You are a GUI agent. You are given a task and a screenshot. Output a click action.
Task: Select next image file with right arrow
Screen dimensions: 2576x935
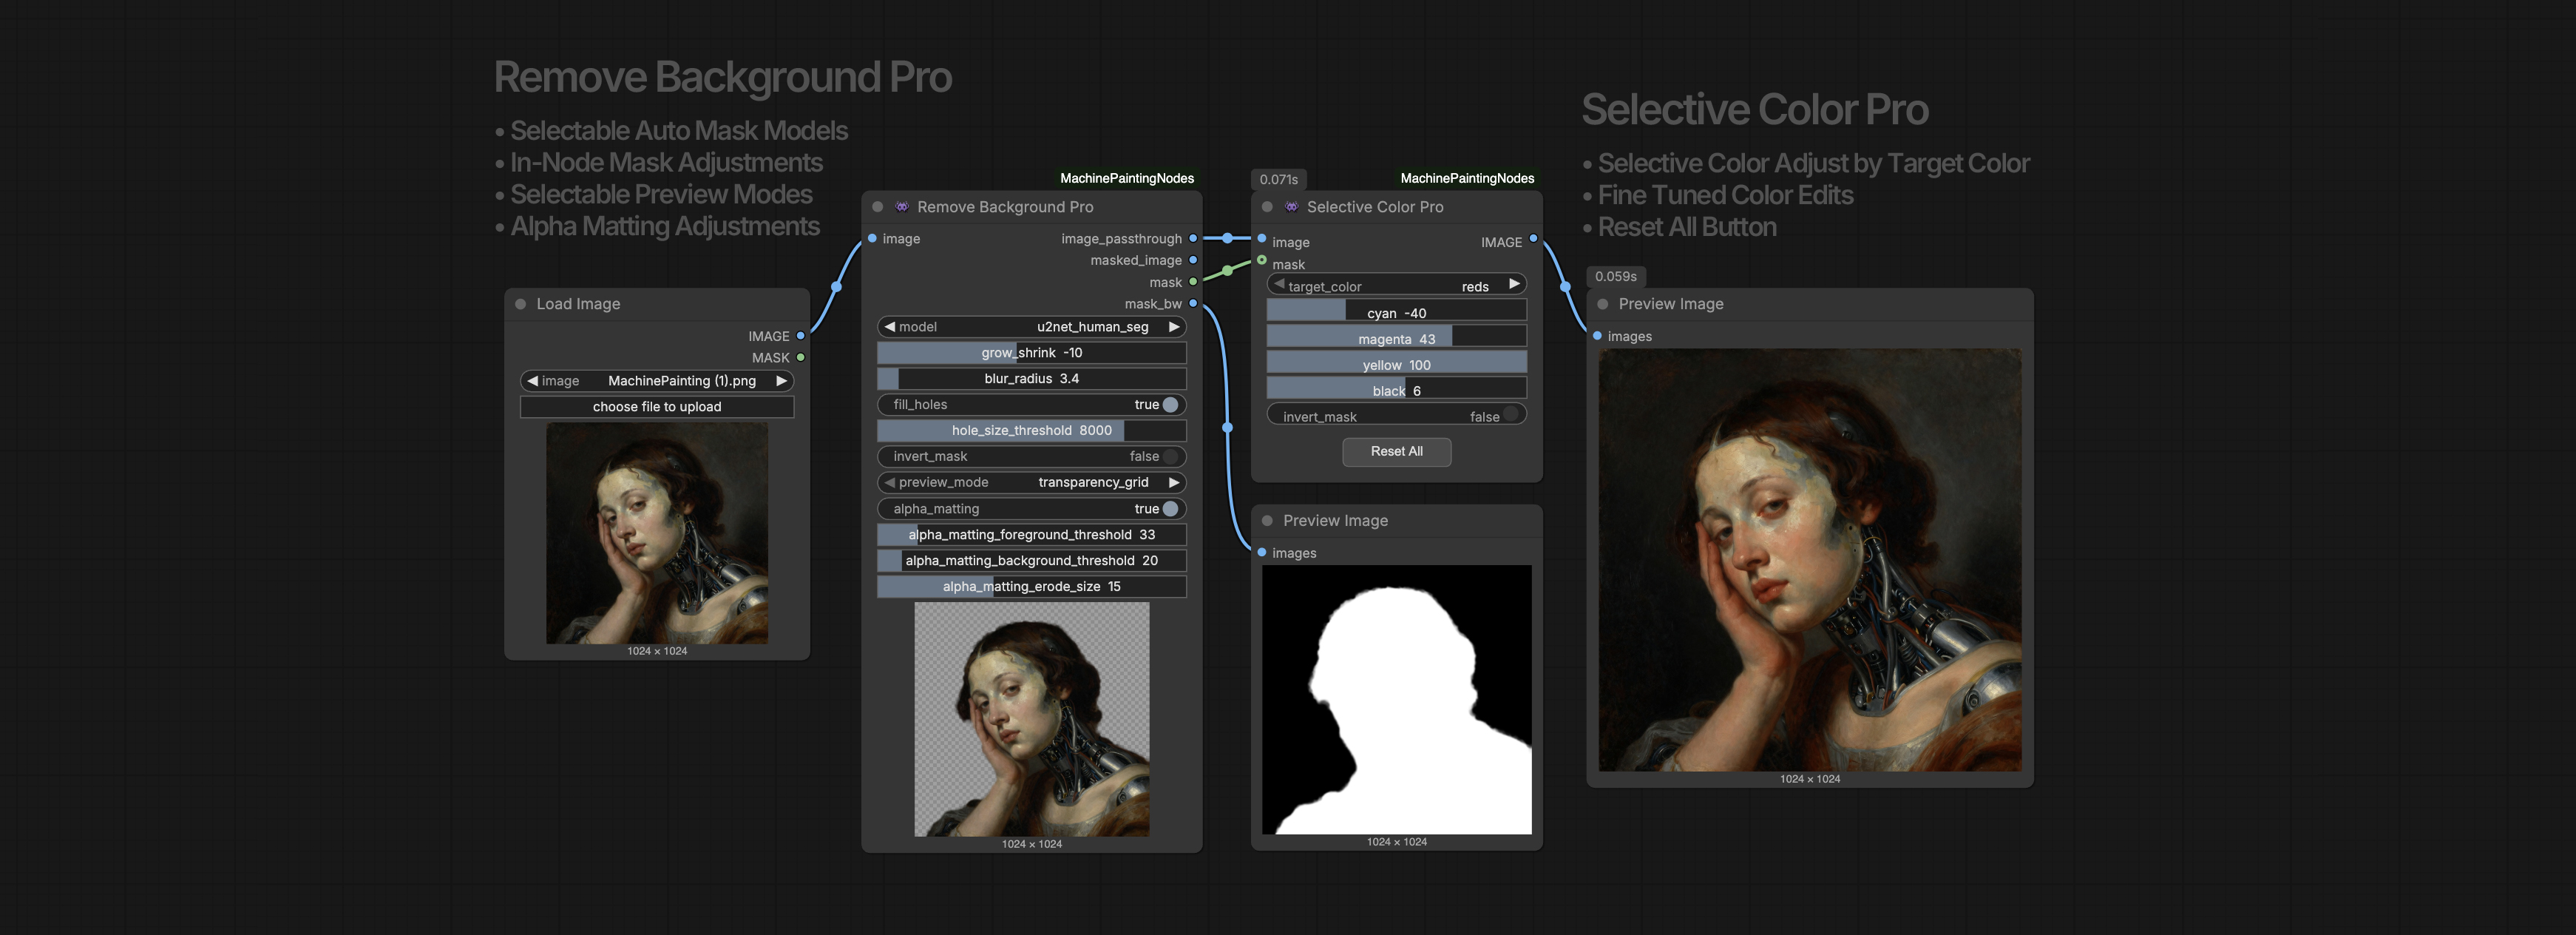(781, 381)
